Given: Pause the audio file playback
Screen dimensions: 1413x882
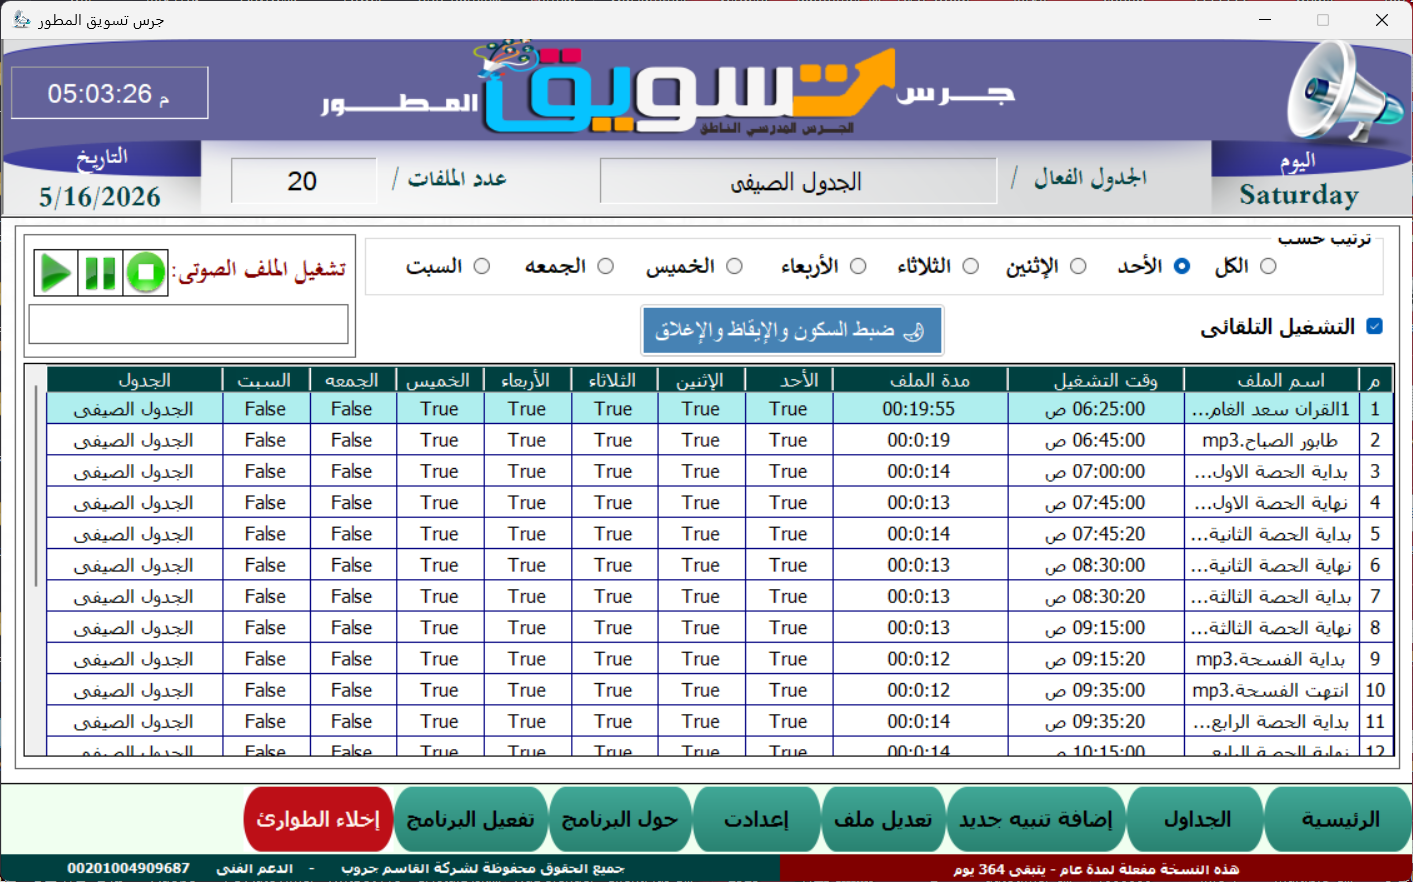Looking at the screenshot, I should click(100, 272).
